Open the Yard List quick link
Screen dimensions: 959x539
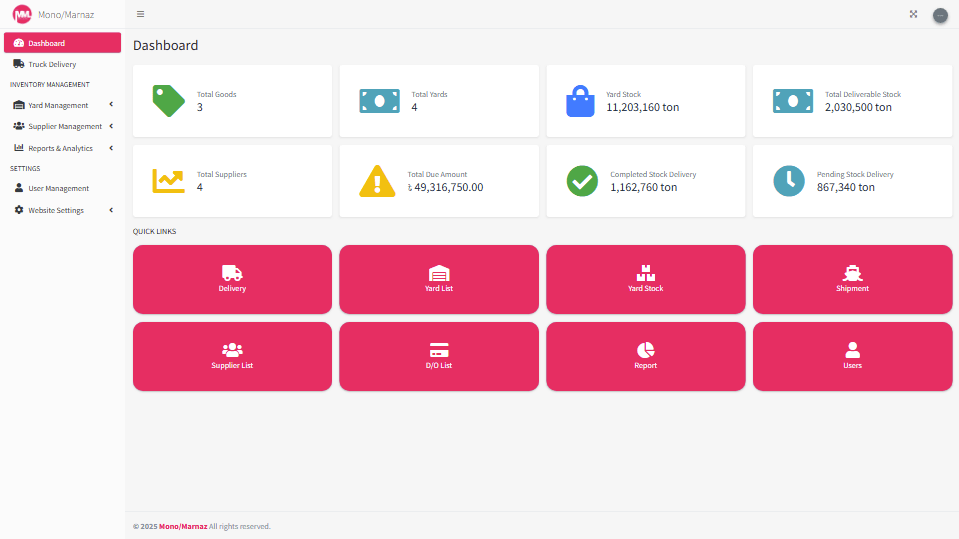click(x=439, y=280)
